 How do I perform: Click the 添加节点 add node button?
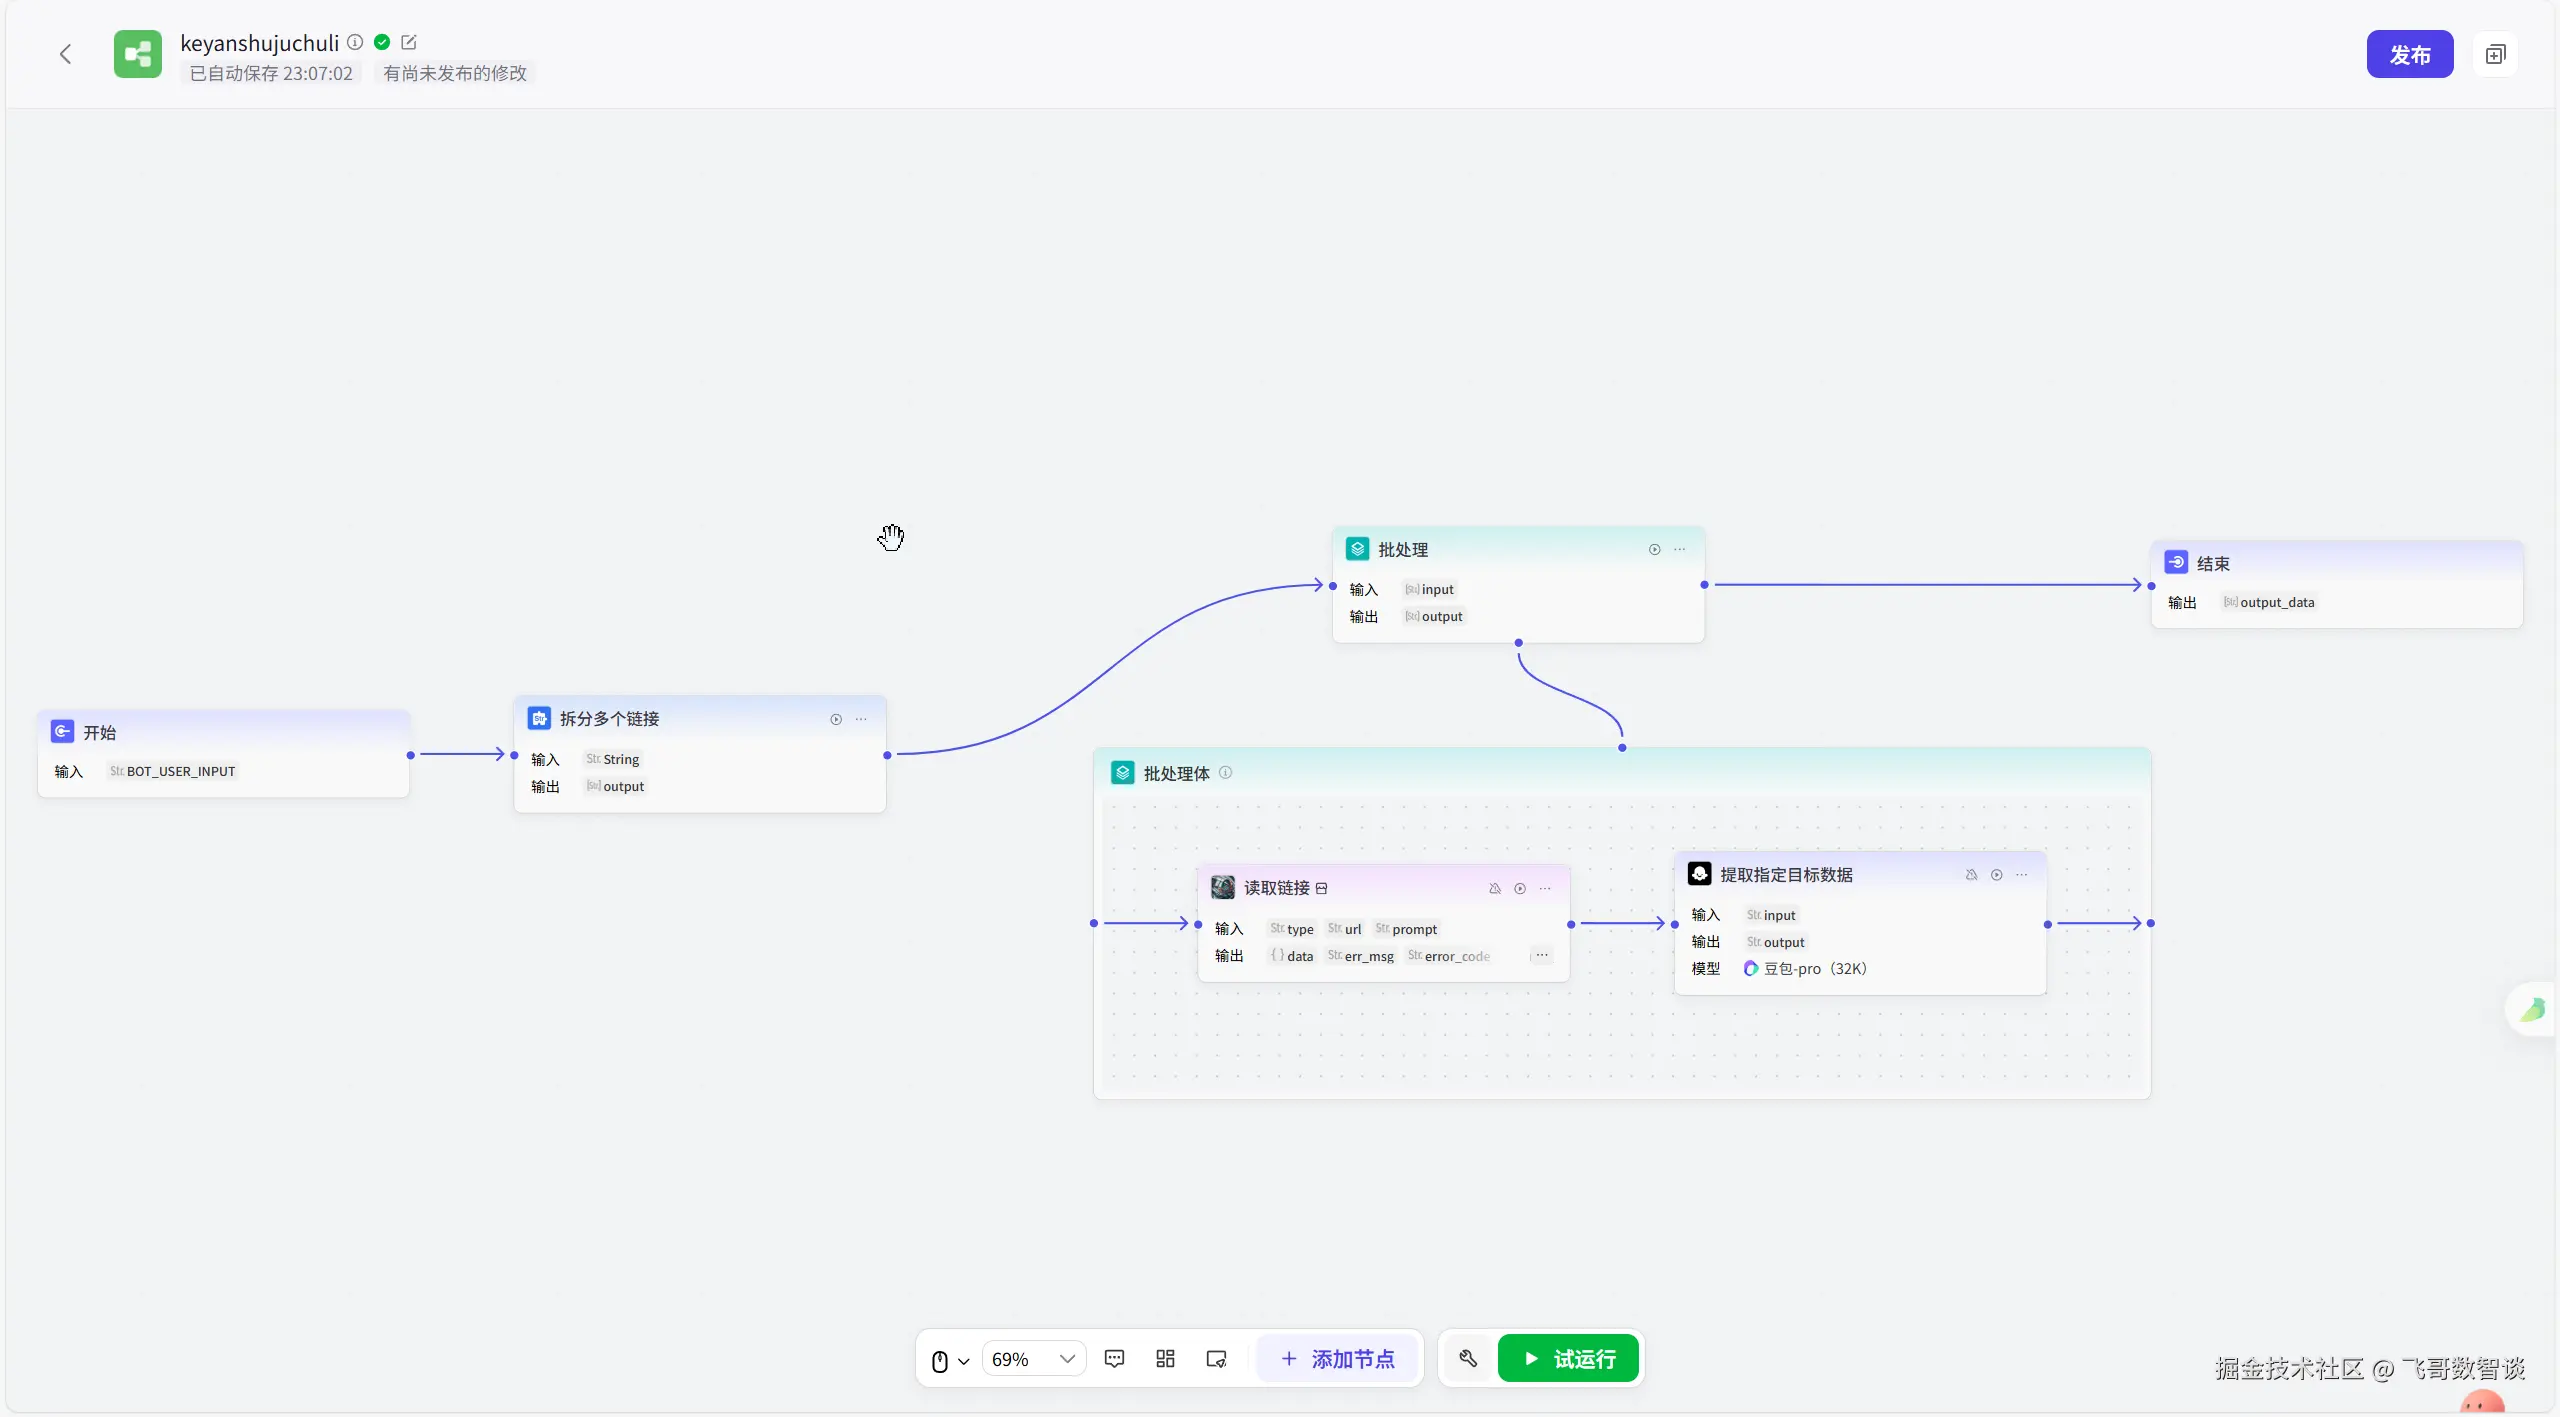1338,1358
